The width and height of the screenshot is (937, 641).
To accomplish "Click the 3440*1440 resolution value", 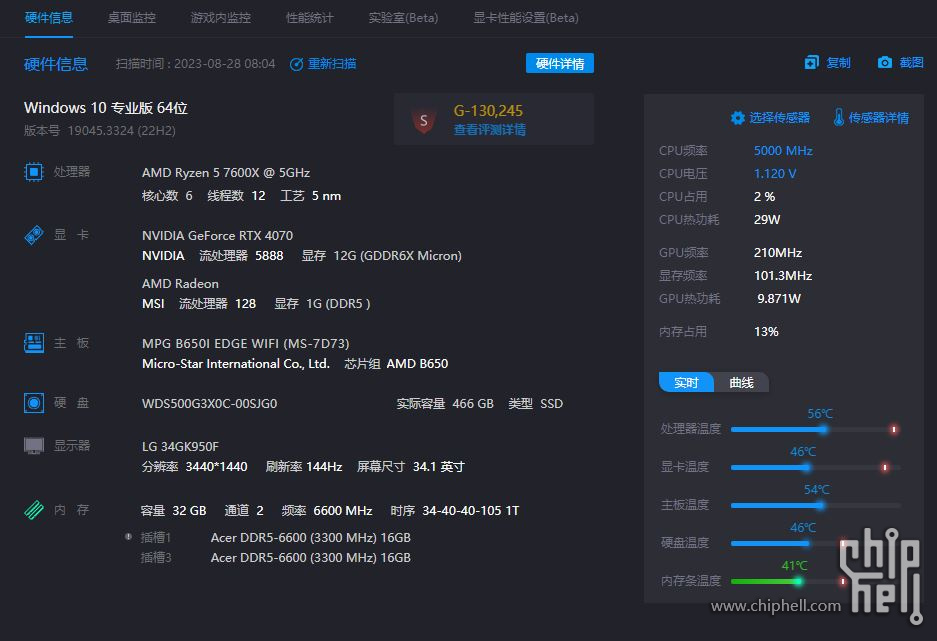I will [x=216, y=467].
